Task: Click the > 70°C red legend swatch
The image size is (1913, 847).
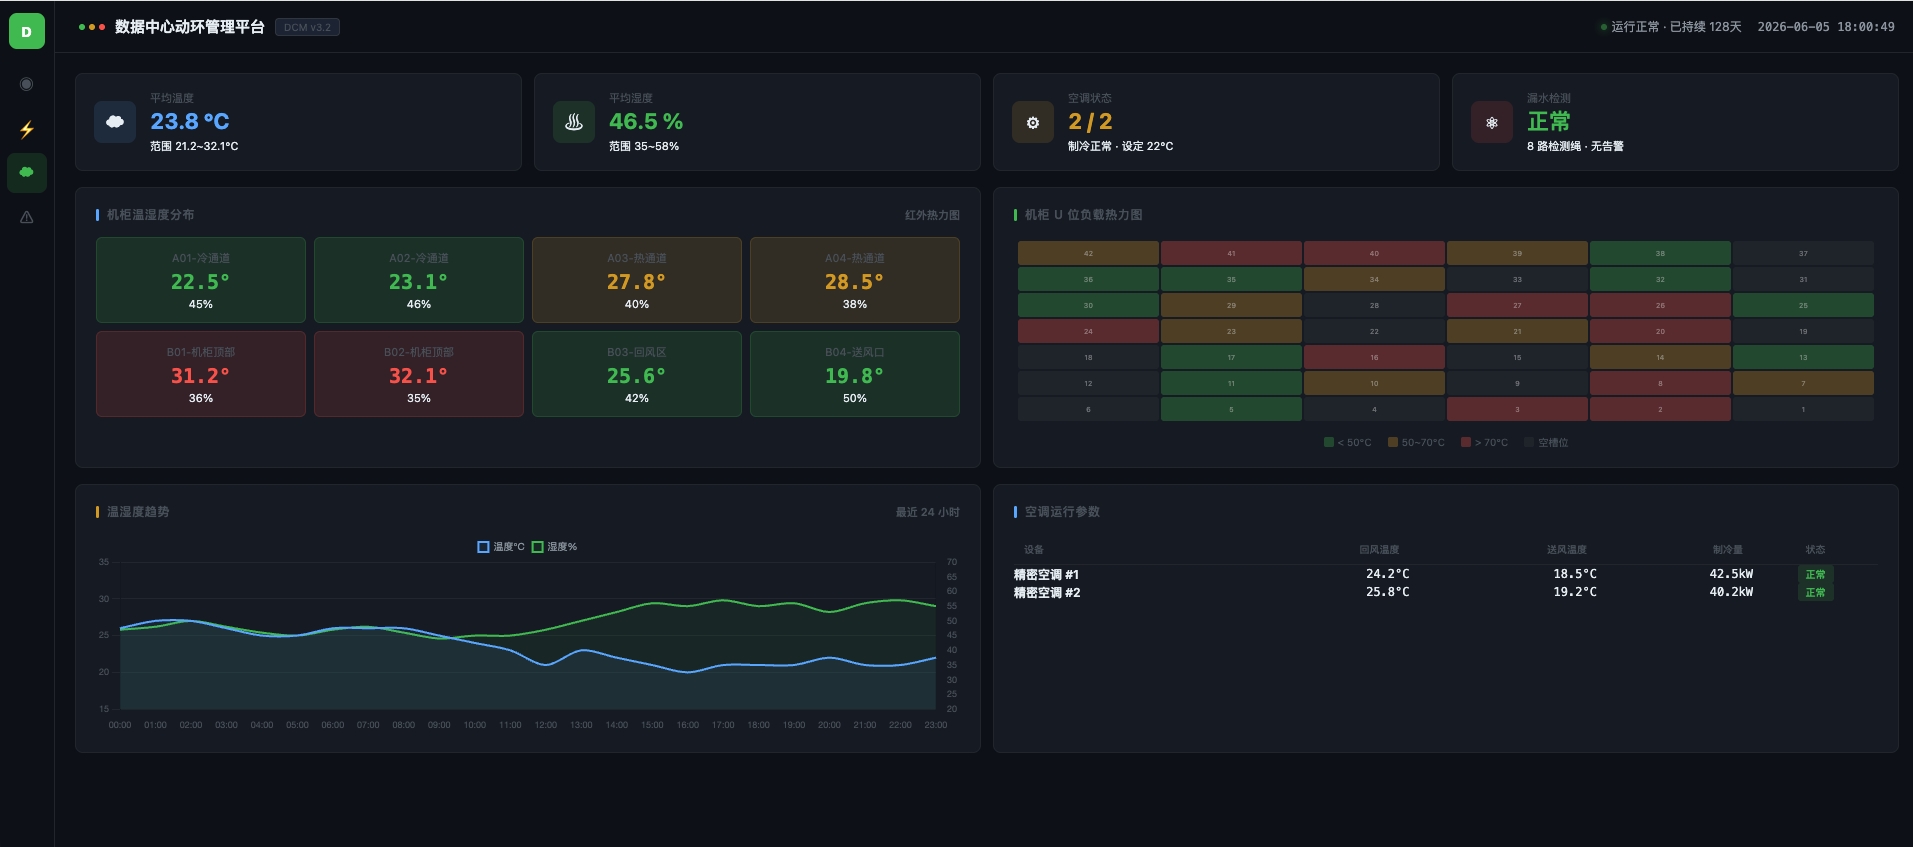Action: click(x=1466, y=442)
